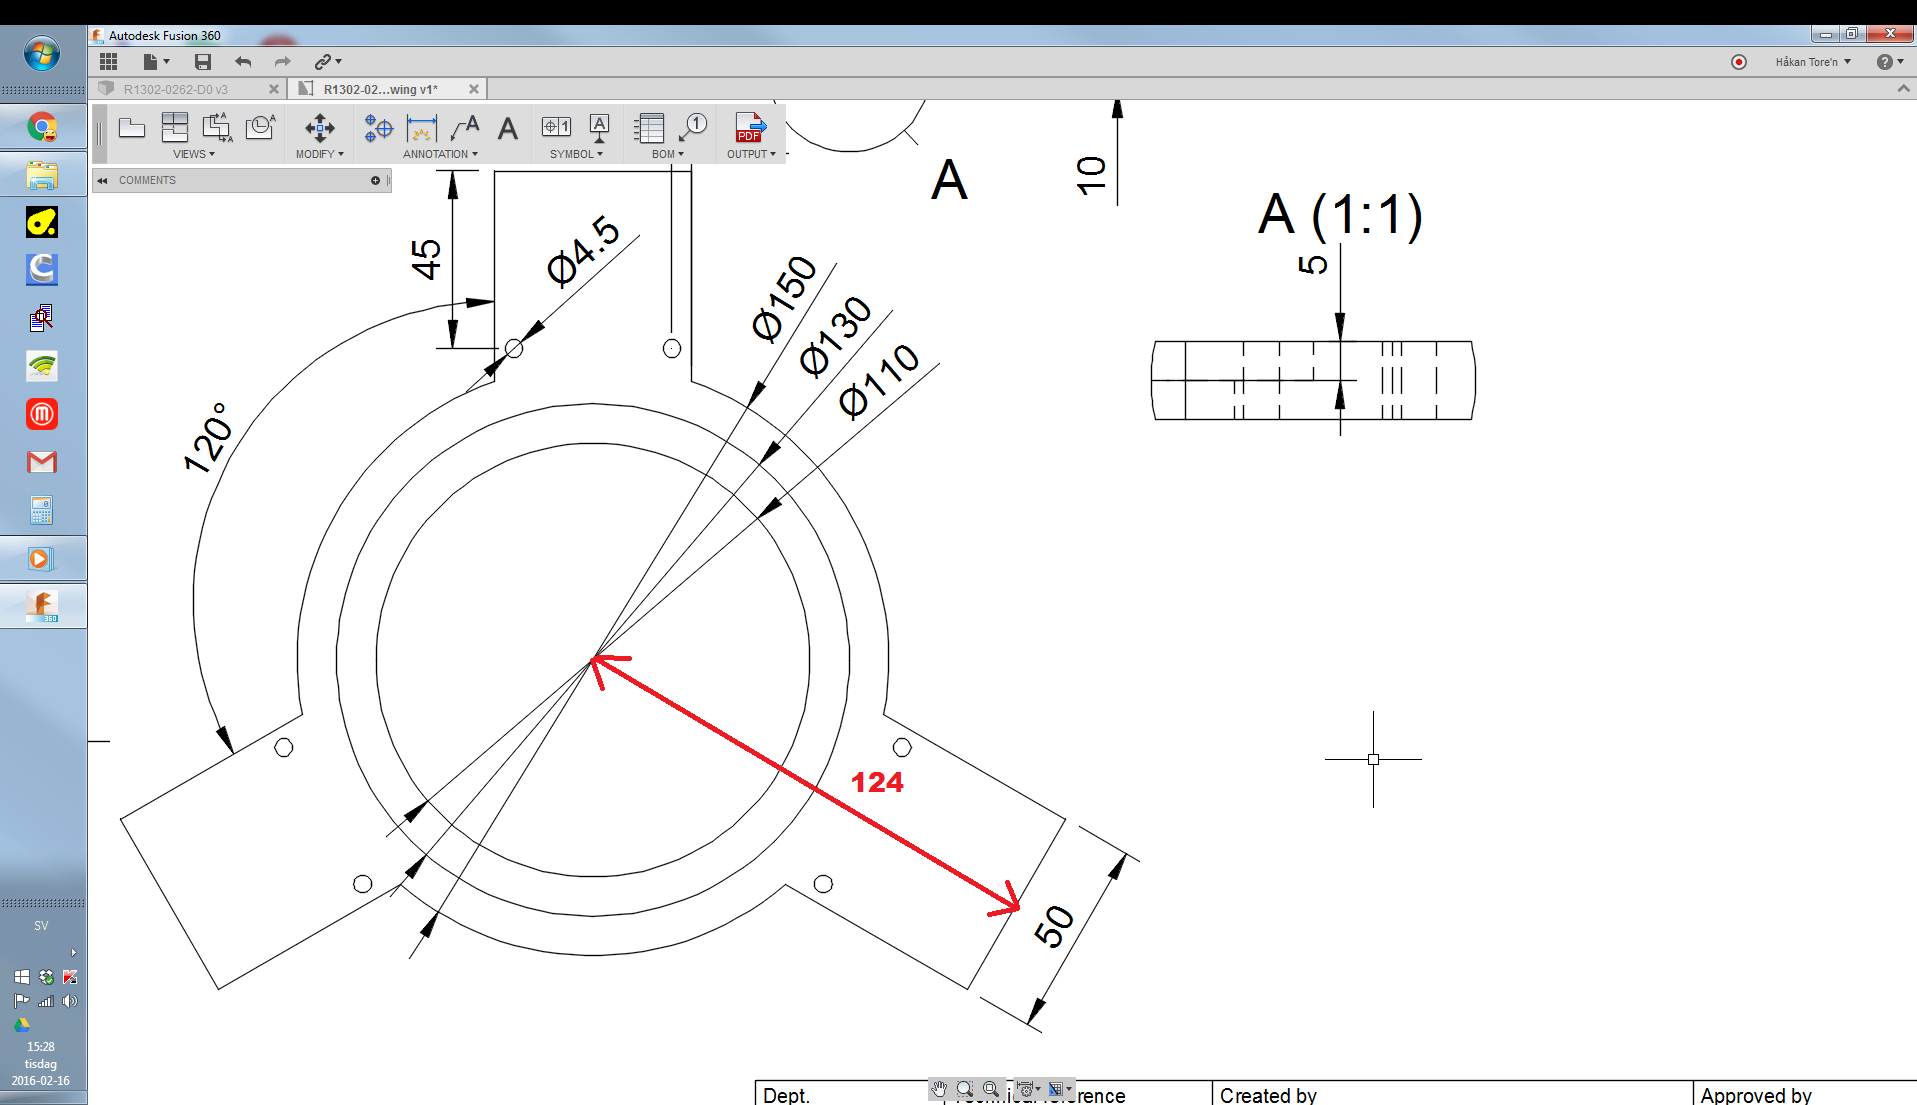Expand the ANNOTATION dropdown
Image resolution: width=1917 pixels, height=1105 pixels.
coord(440,154)
